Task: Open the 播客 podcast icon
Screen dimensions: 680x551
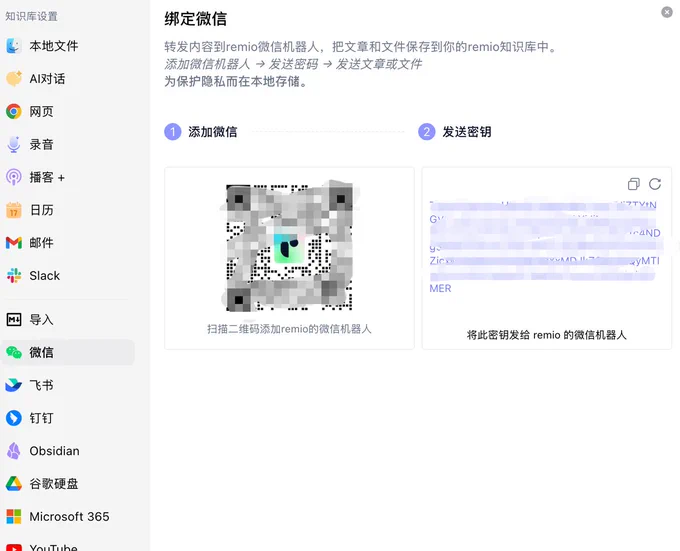Action: pos(14,177)
